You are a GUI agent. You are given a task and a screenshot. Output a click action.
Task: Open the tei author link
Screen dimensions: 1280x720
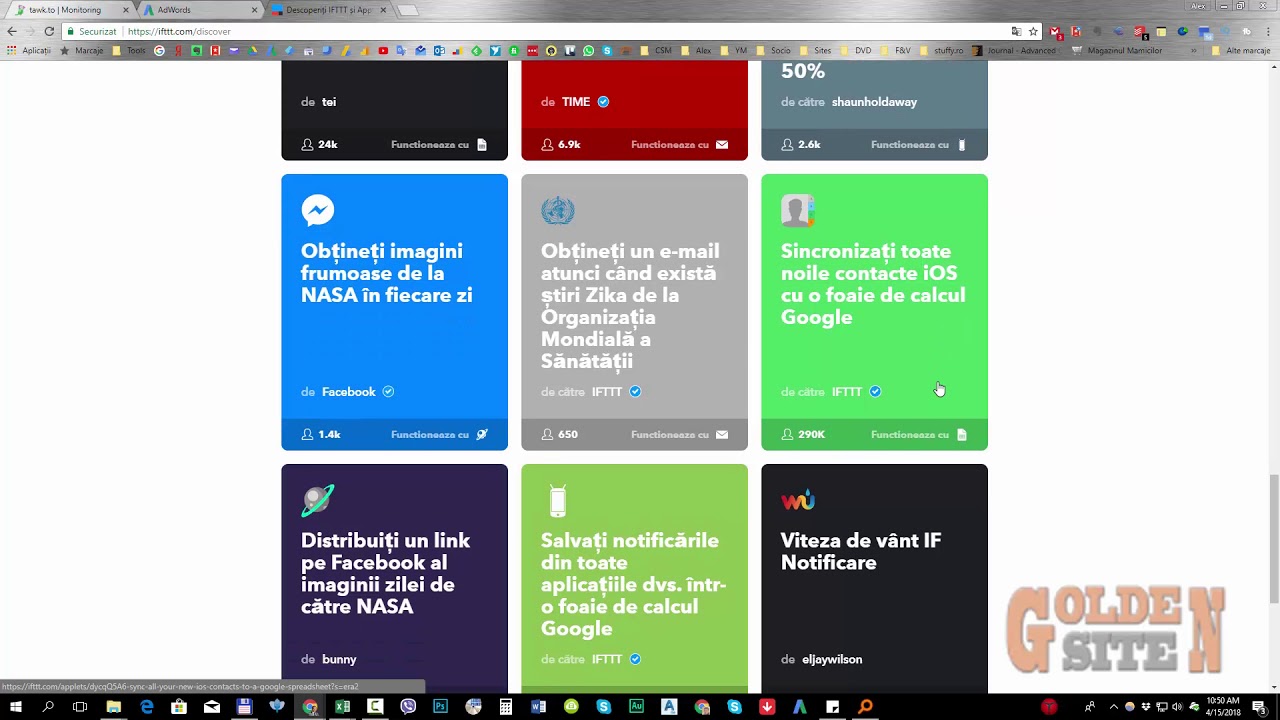click(329, 102)
